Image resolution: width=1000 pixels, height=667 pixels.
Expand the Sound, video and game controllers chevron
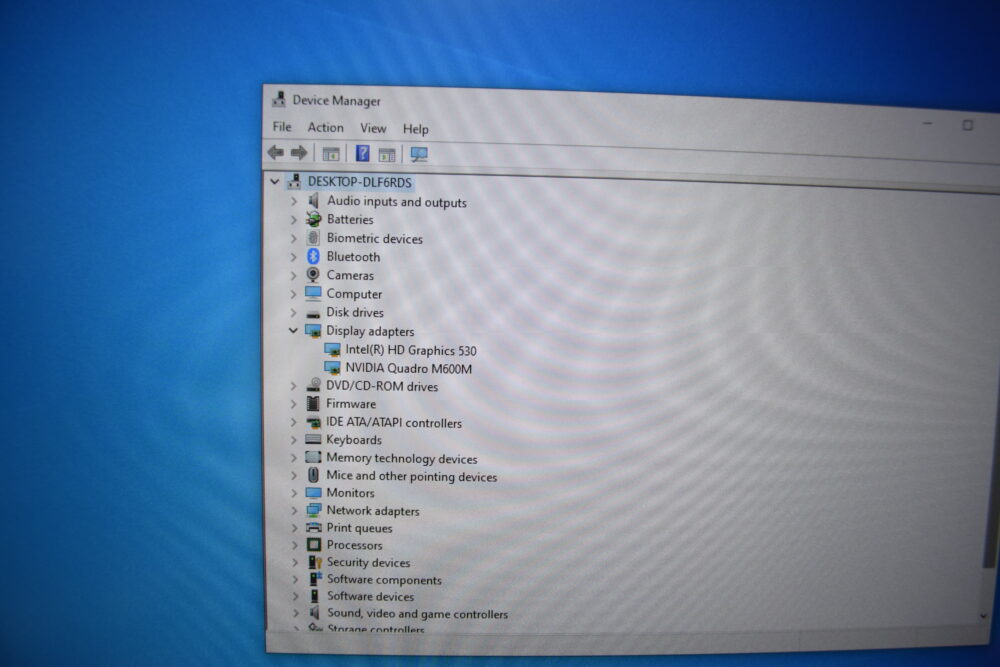coord(295,613)
